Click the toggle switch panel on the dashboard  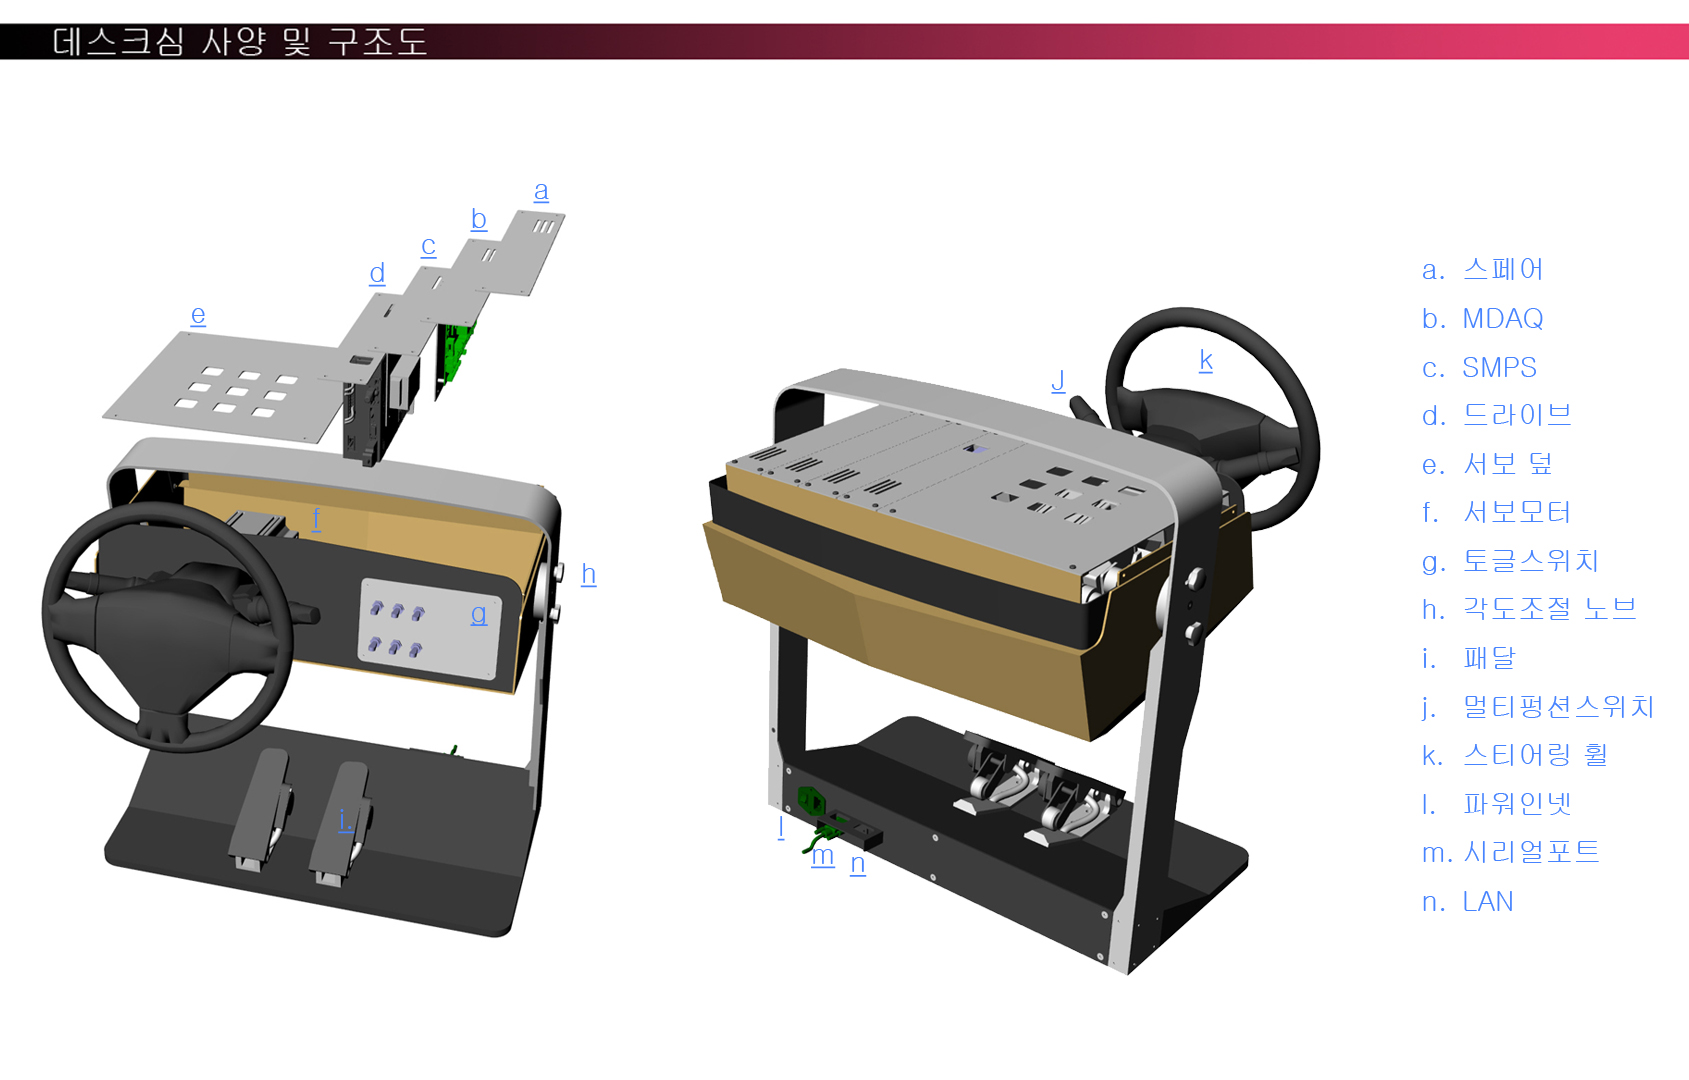[x=429, y=630]
